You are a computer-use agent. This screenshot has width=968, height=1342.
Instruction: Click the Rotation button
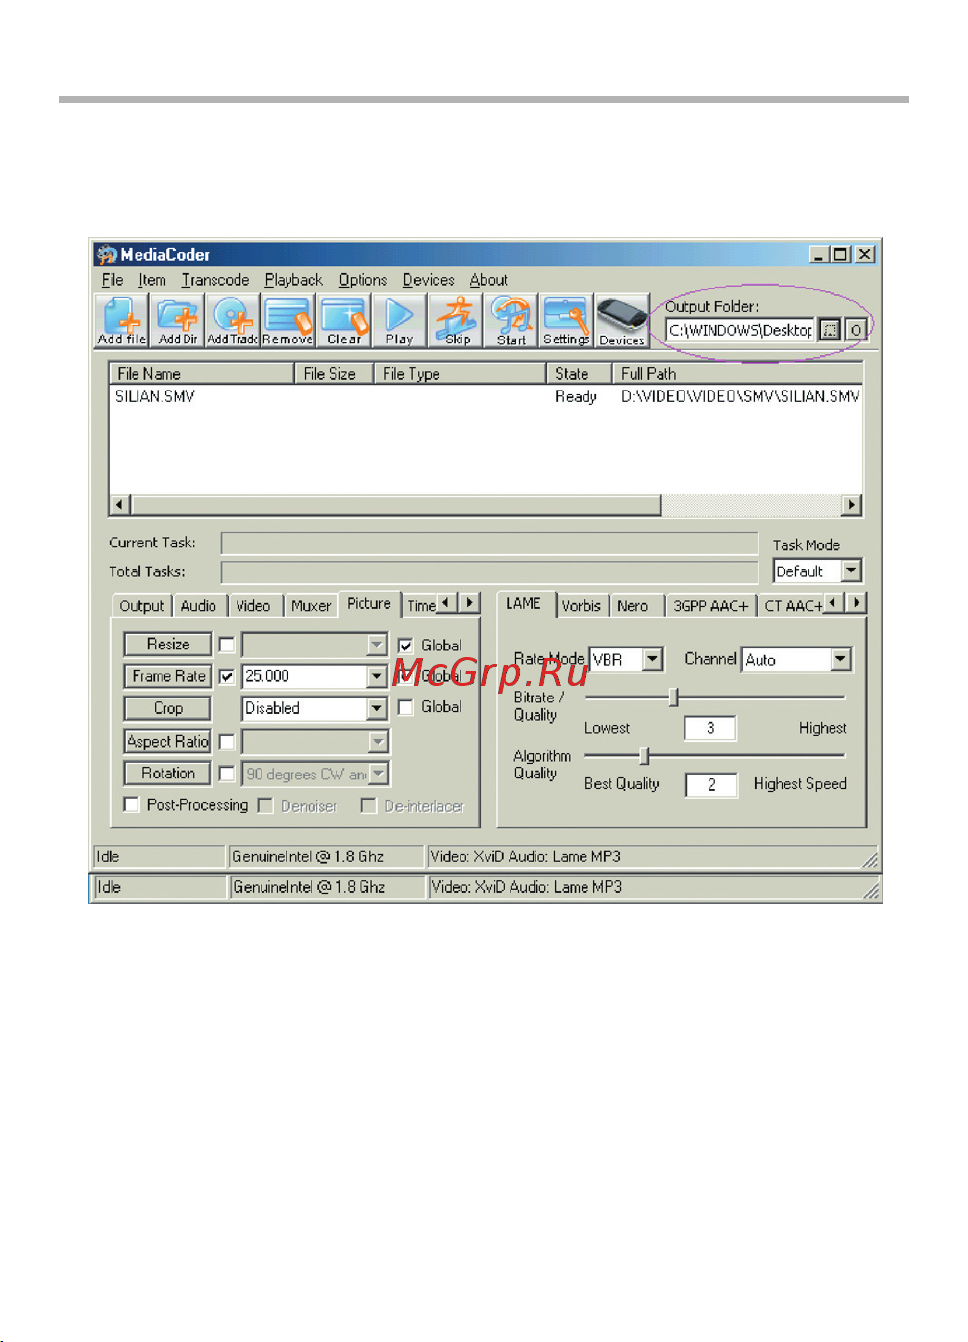[x=168, y=773]
